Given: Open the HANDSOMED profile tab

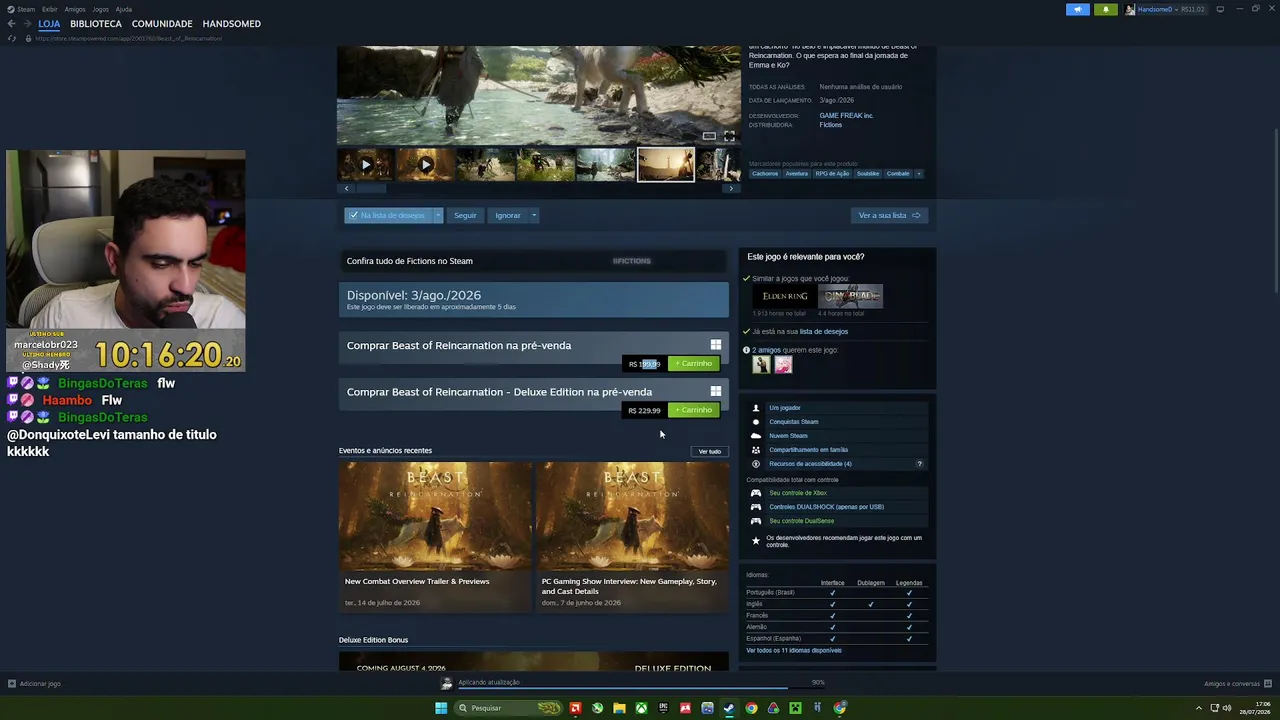Looking at the screenshot, I should click(232, 24).
